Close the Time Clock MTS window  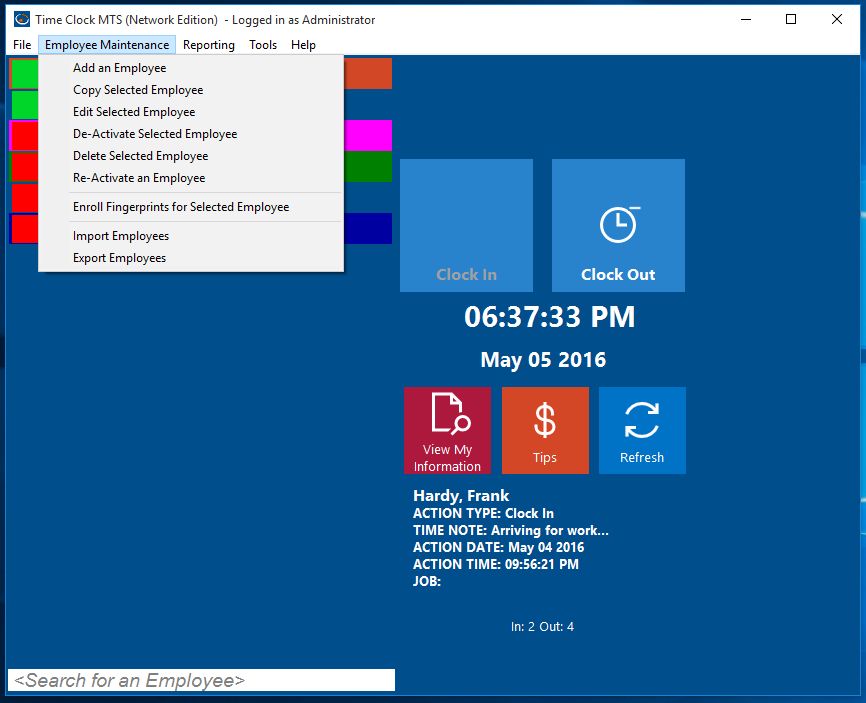[x=837, y=19]
